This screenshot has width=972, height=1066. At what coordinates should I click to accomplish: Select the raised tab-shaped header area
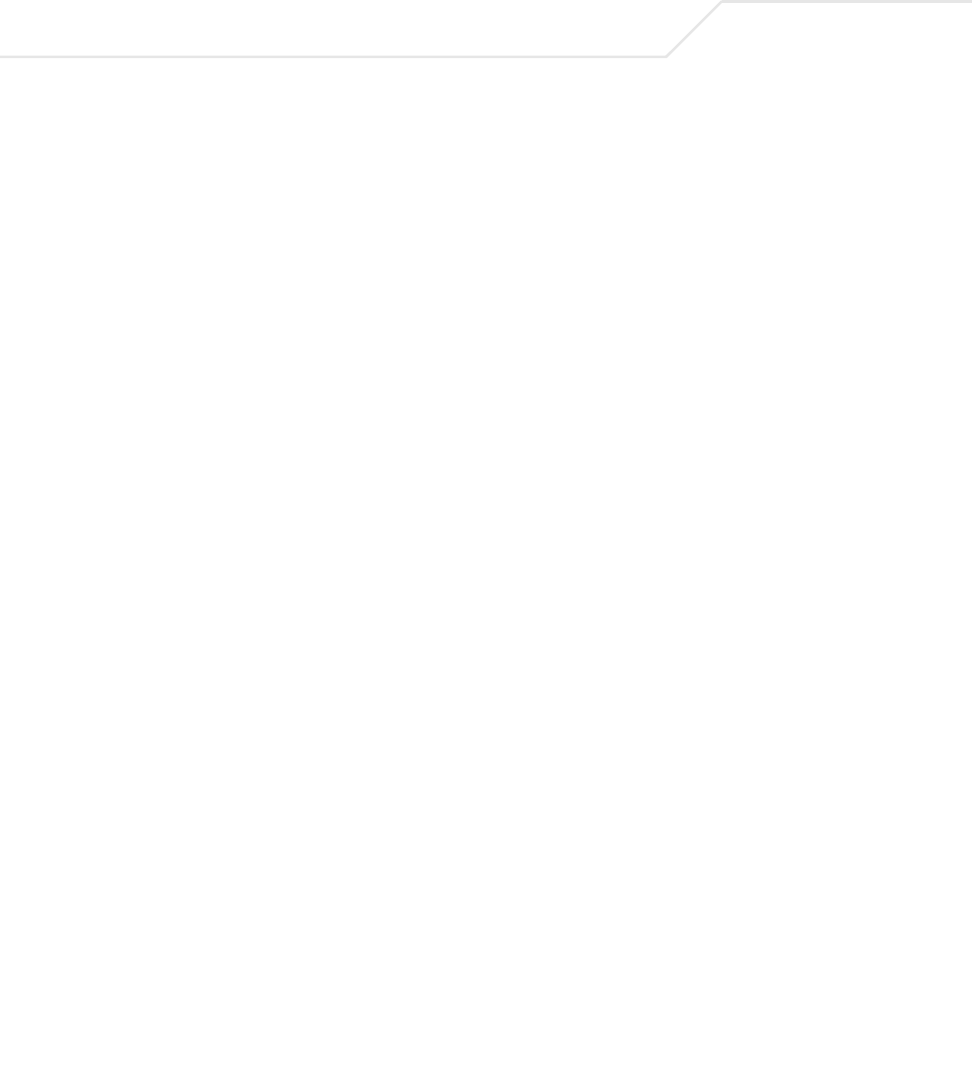pos(846,30)
